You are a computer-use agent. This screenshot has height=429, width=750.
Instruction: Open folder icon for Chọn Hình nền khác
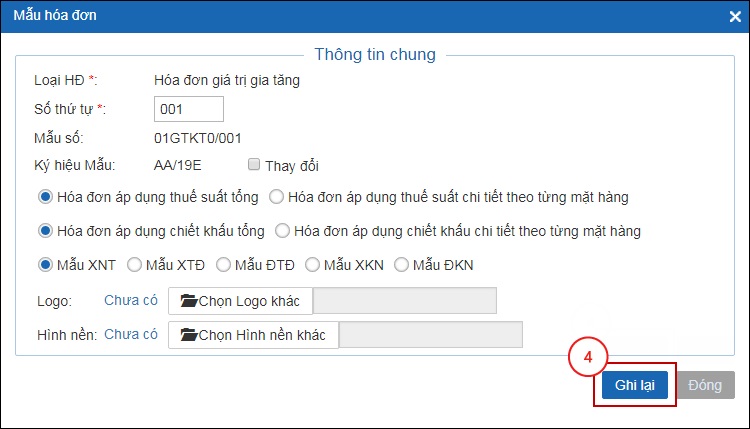189,335
